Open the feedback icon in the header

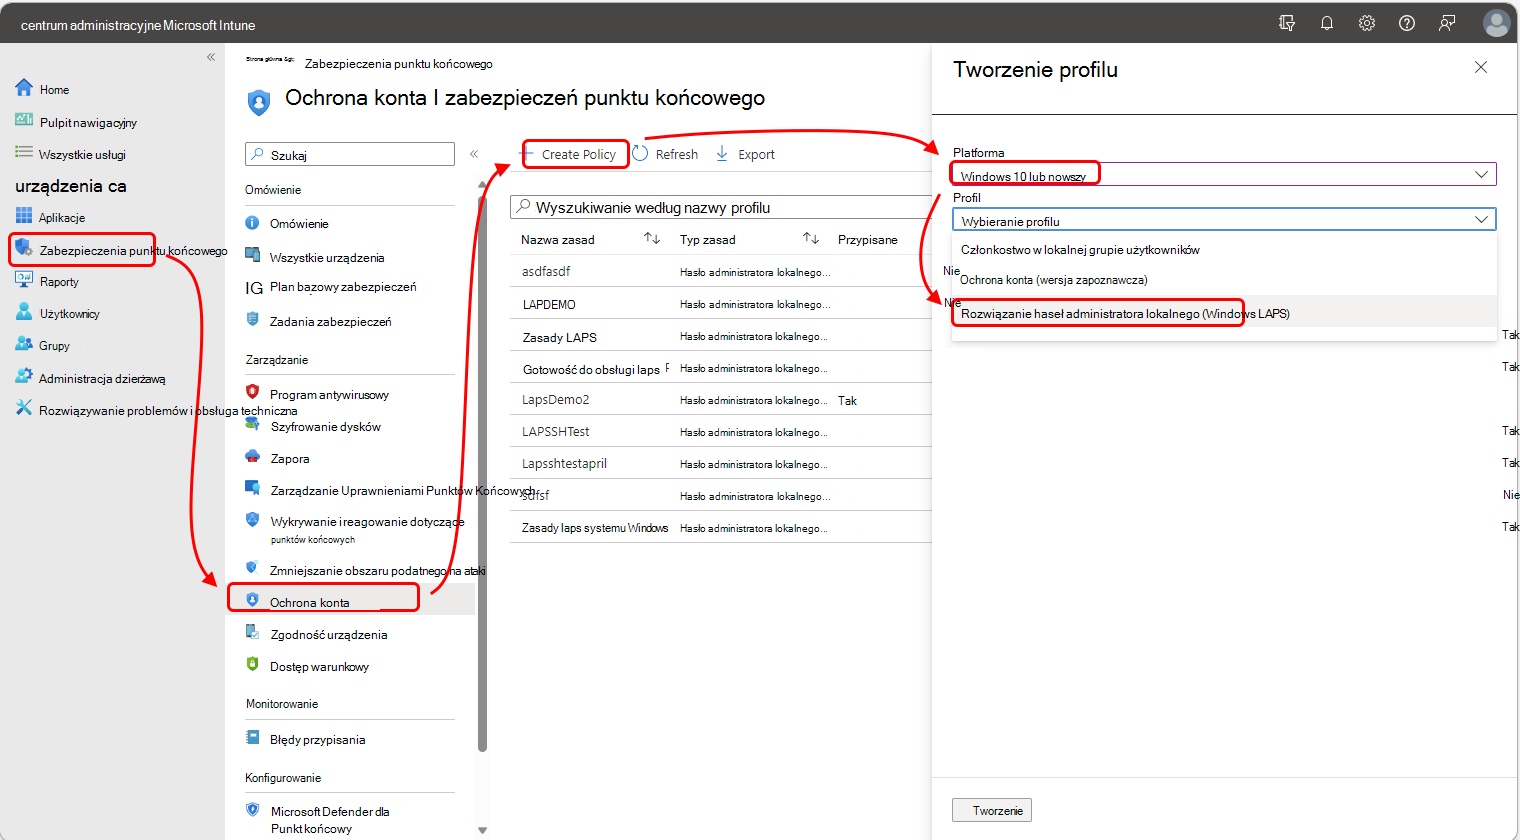(x=1447, y=23)
